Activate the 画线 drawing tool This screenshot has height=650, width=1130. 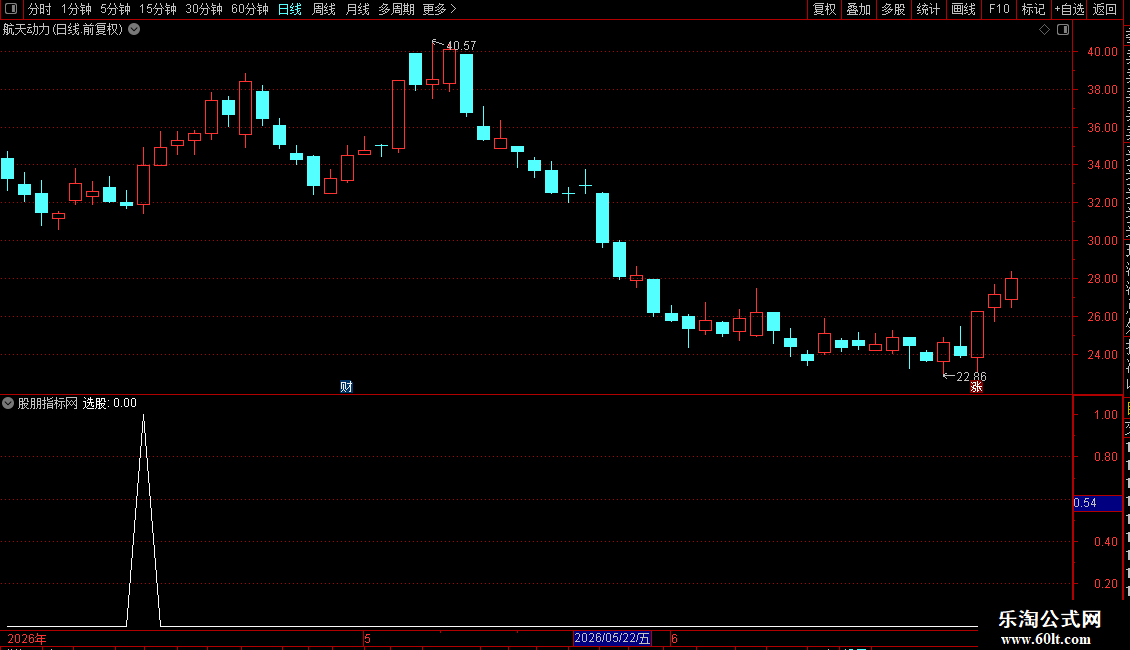click(x=964, y=9)
